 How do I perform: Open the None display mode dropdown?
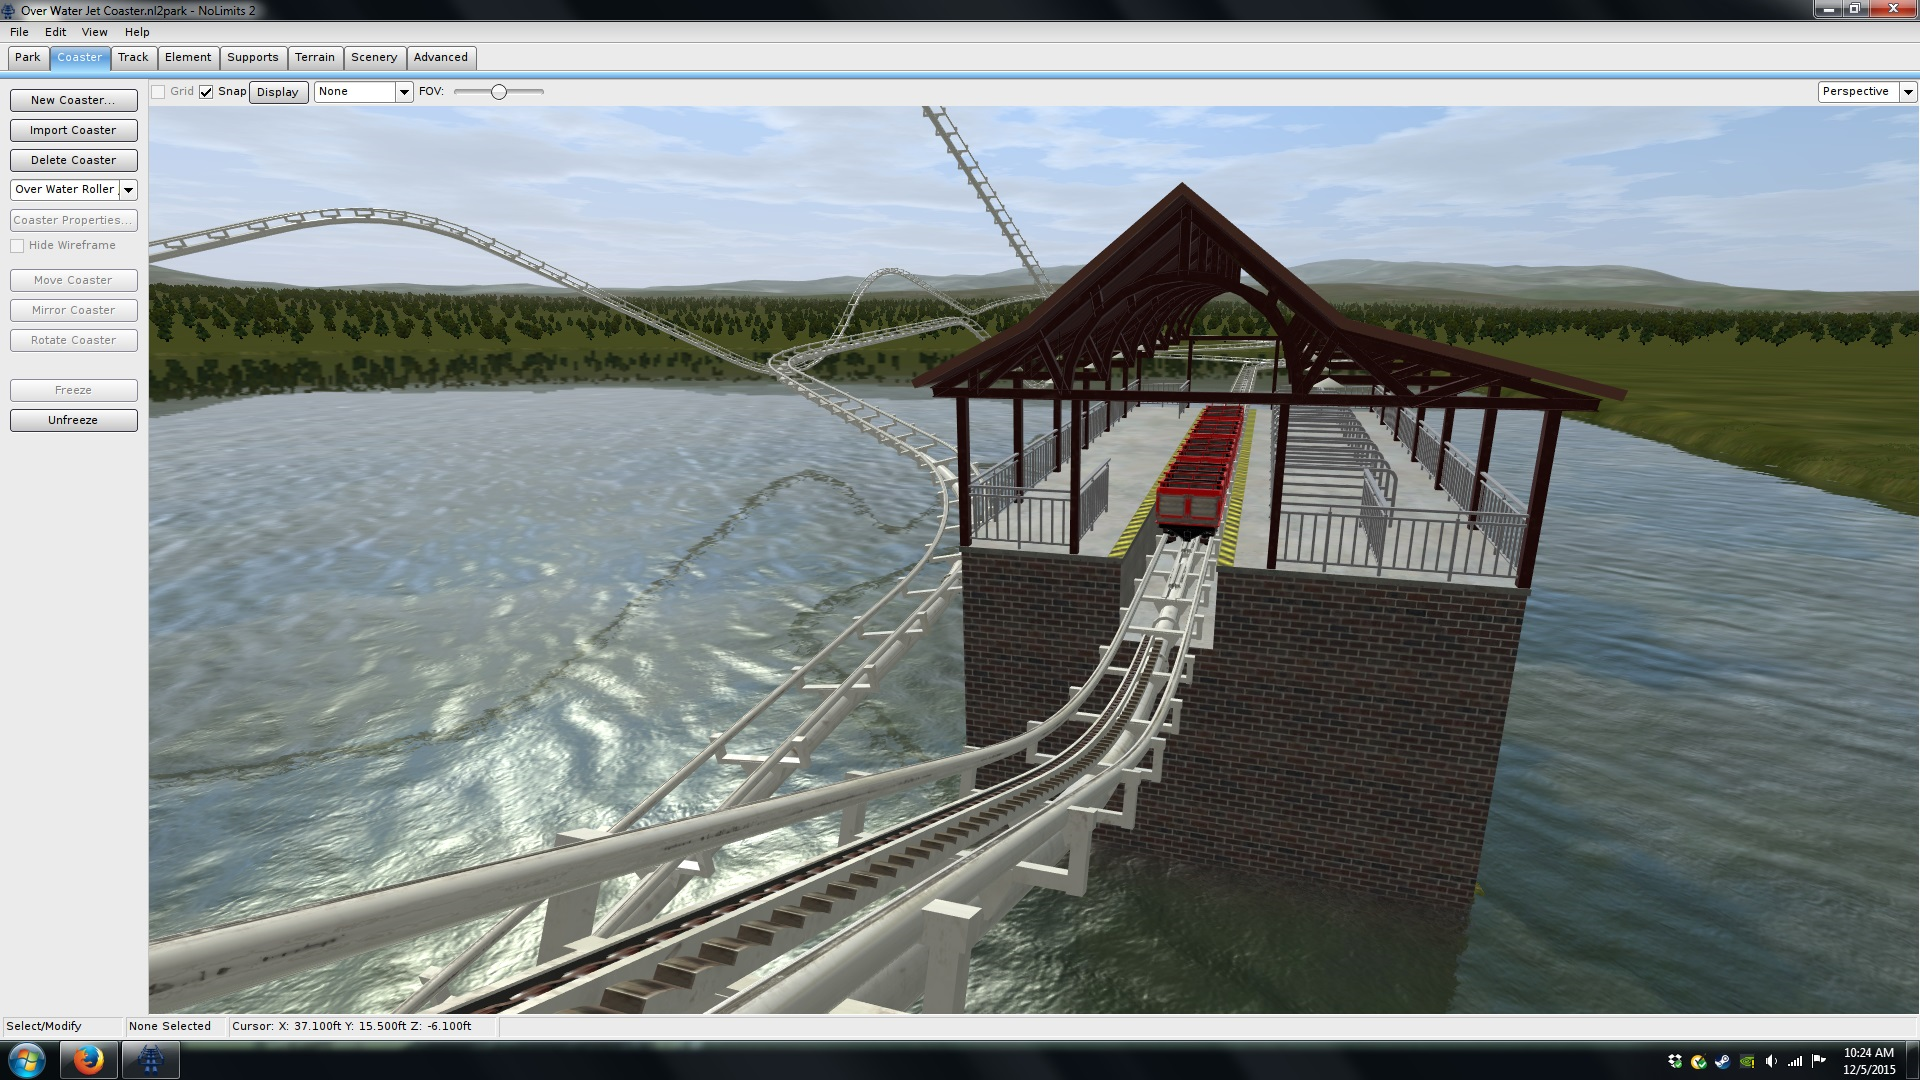click(404, 92)
